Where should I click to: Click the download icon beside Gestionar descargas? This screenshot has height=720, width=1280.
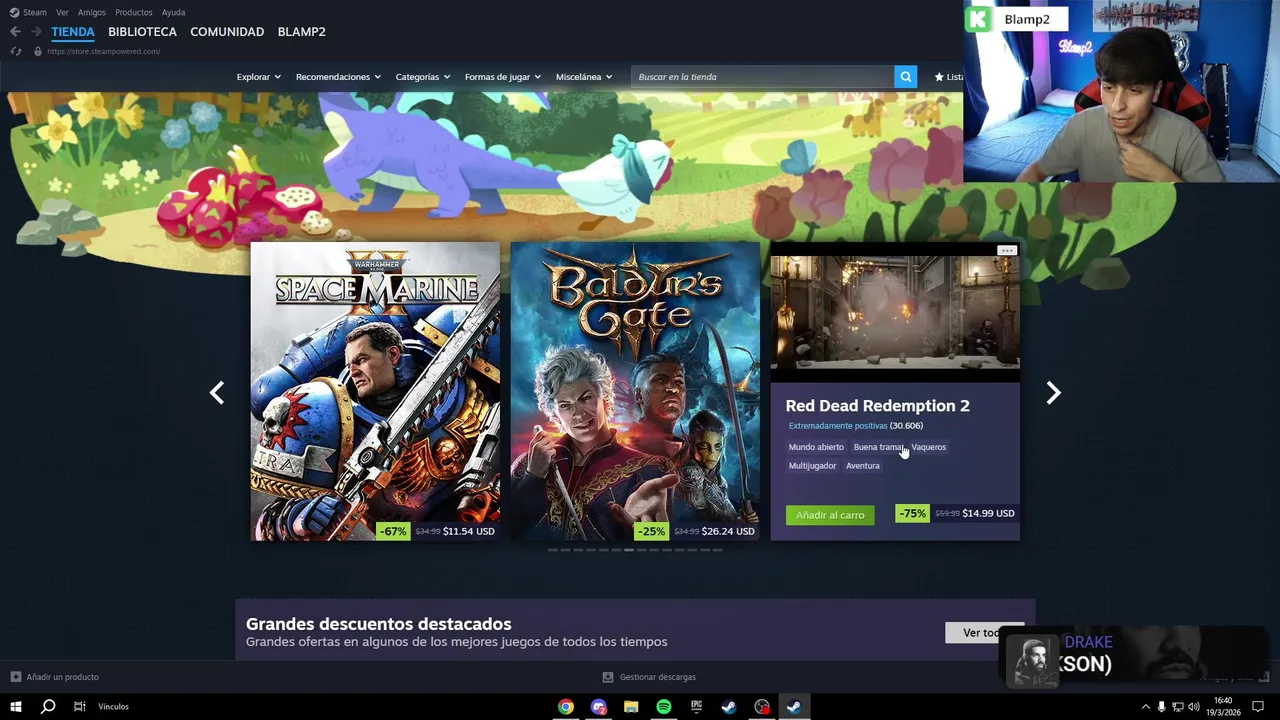pos(608,677)
